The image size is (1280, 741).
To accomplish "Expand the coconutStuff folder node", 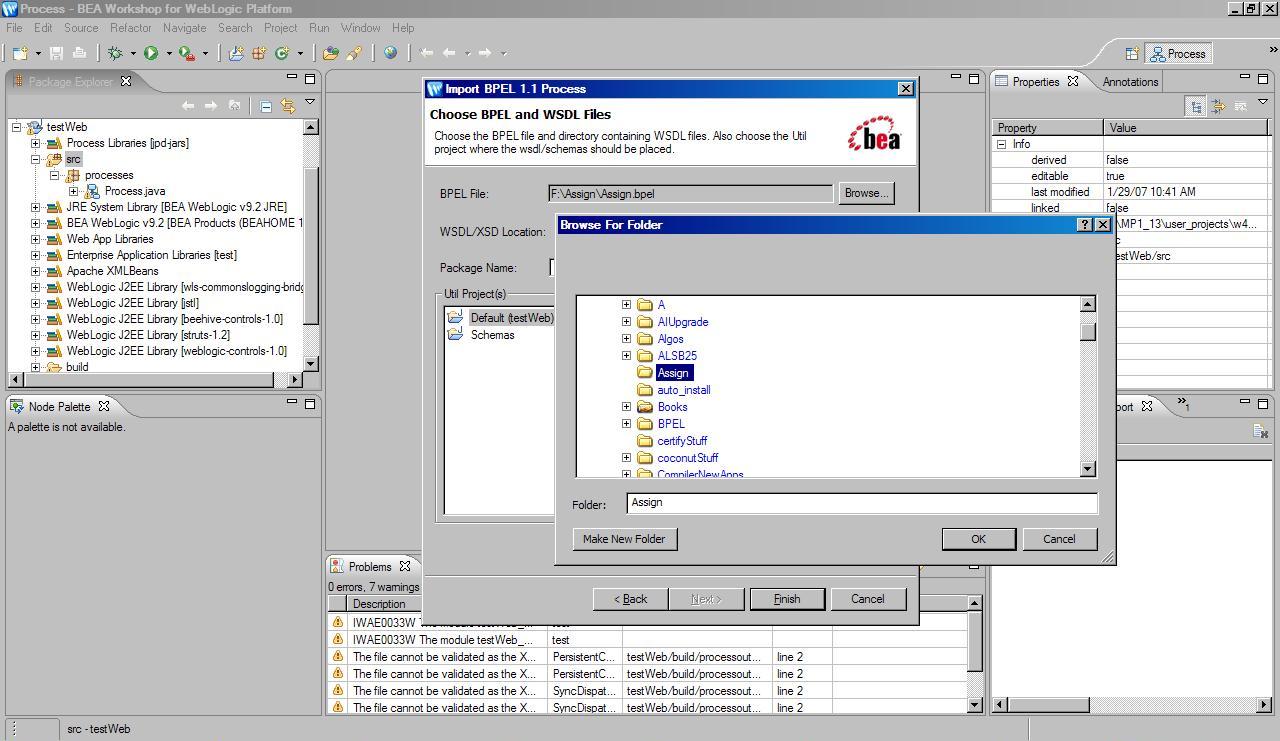I will (x=627, y=458).
